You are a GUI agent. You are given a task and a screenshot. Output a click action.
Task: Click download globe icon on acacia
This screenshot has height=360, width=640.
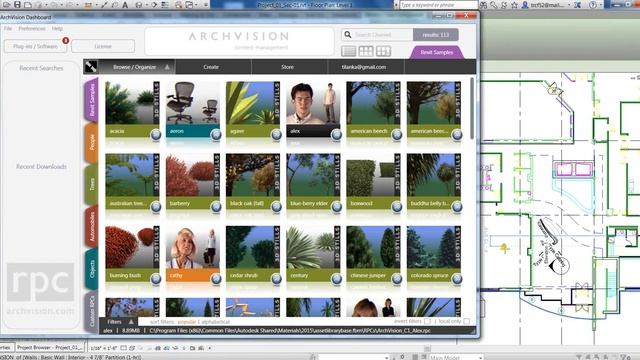tap(156, 134)
